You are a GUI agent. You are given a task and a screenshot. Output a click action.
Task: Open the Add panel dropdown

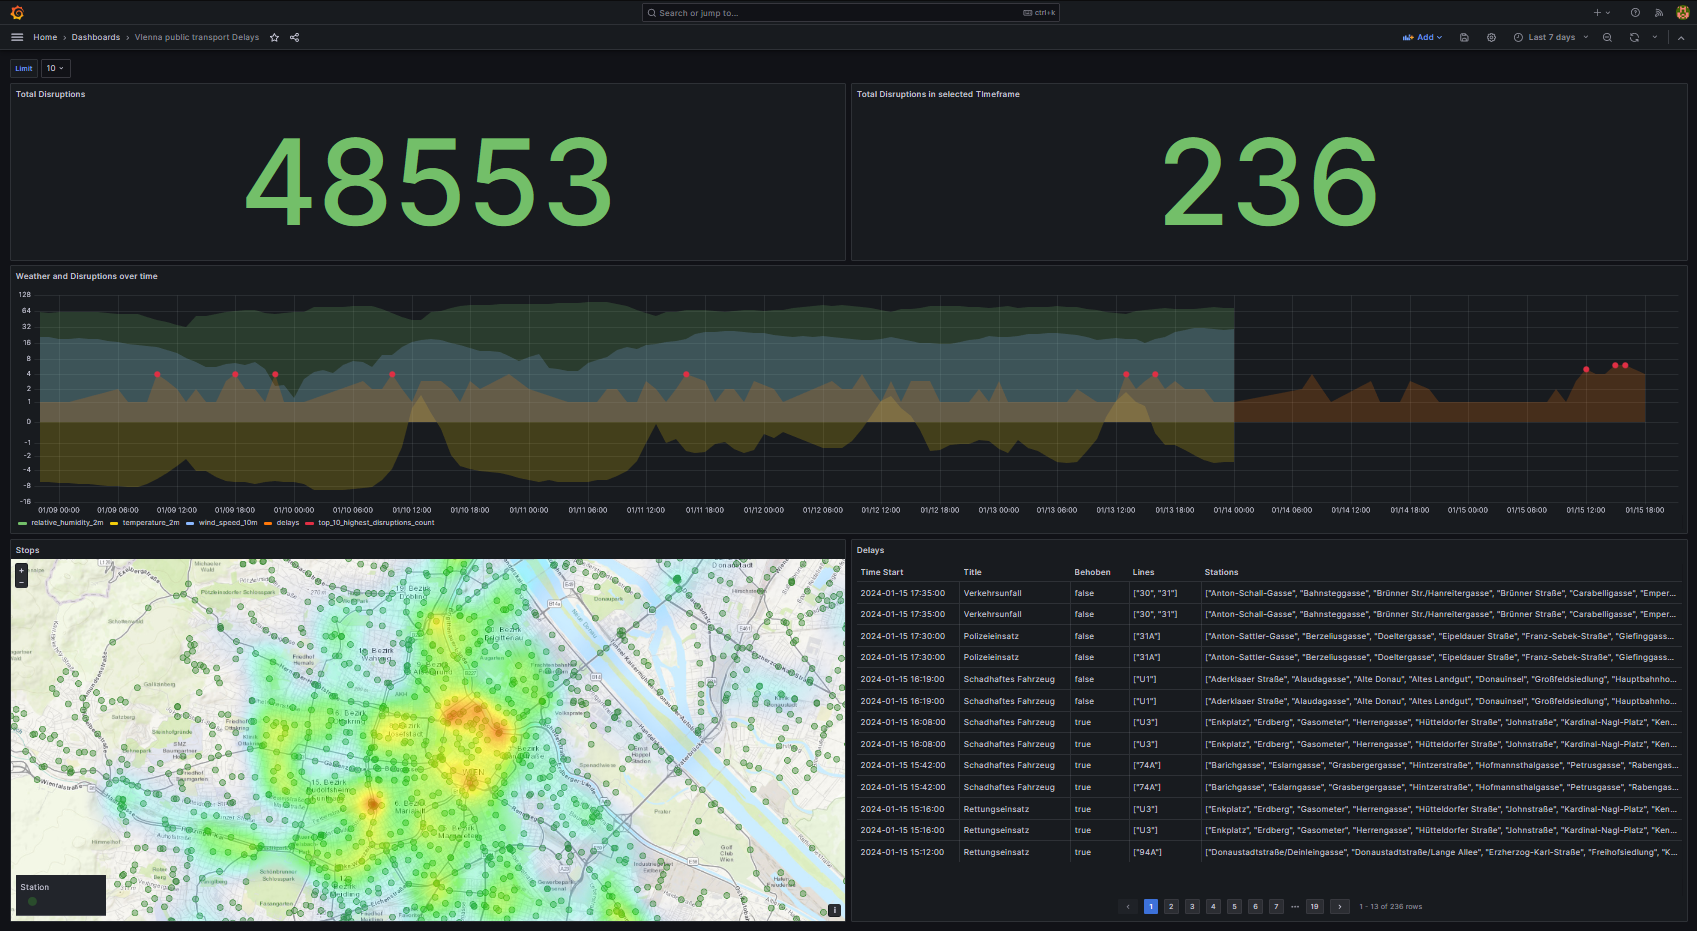1422,37
